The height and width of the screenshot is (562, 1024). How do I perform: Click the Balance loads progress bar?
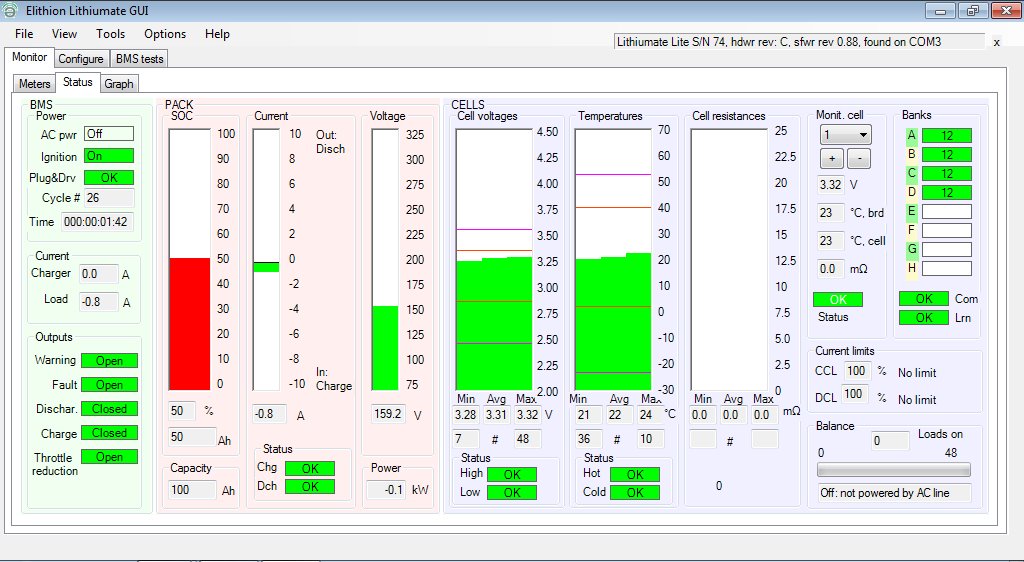coord(893,470)
